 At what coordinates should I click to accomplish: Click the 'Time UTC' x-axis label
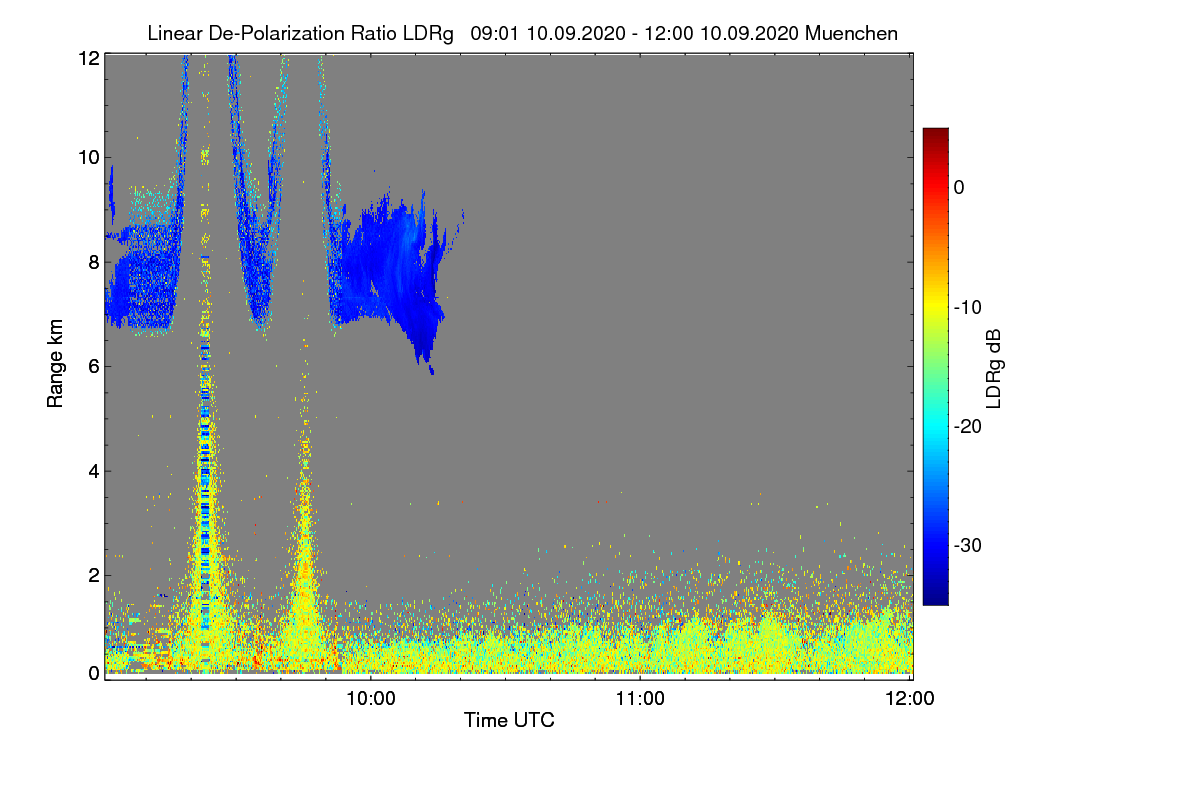[509, 720]
